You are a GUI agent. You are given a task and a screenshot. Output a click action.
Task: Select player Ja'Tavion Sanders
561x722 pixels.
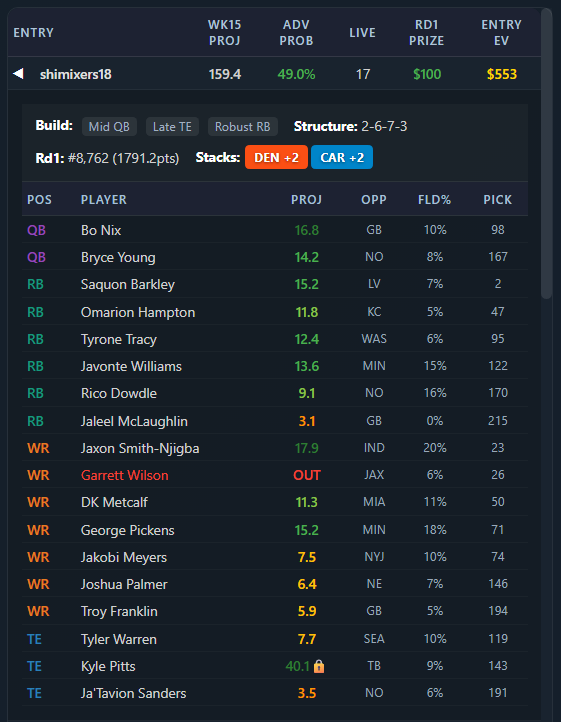[x=134, y=693]
